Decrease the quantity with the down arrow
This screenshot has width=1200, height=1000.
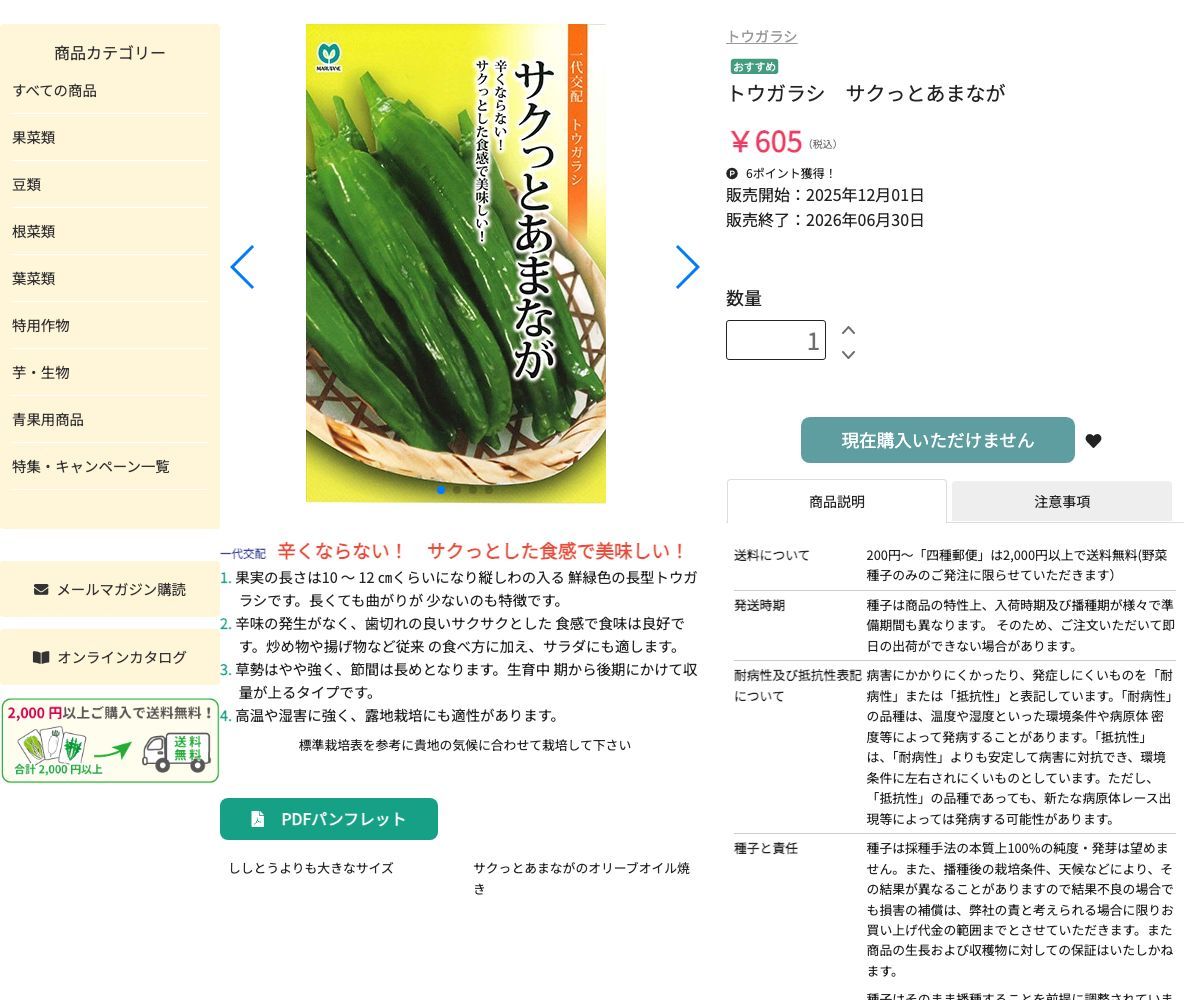click(848, 353)
